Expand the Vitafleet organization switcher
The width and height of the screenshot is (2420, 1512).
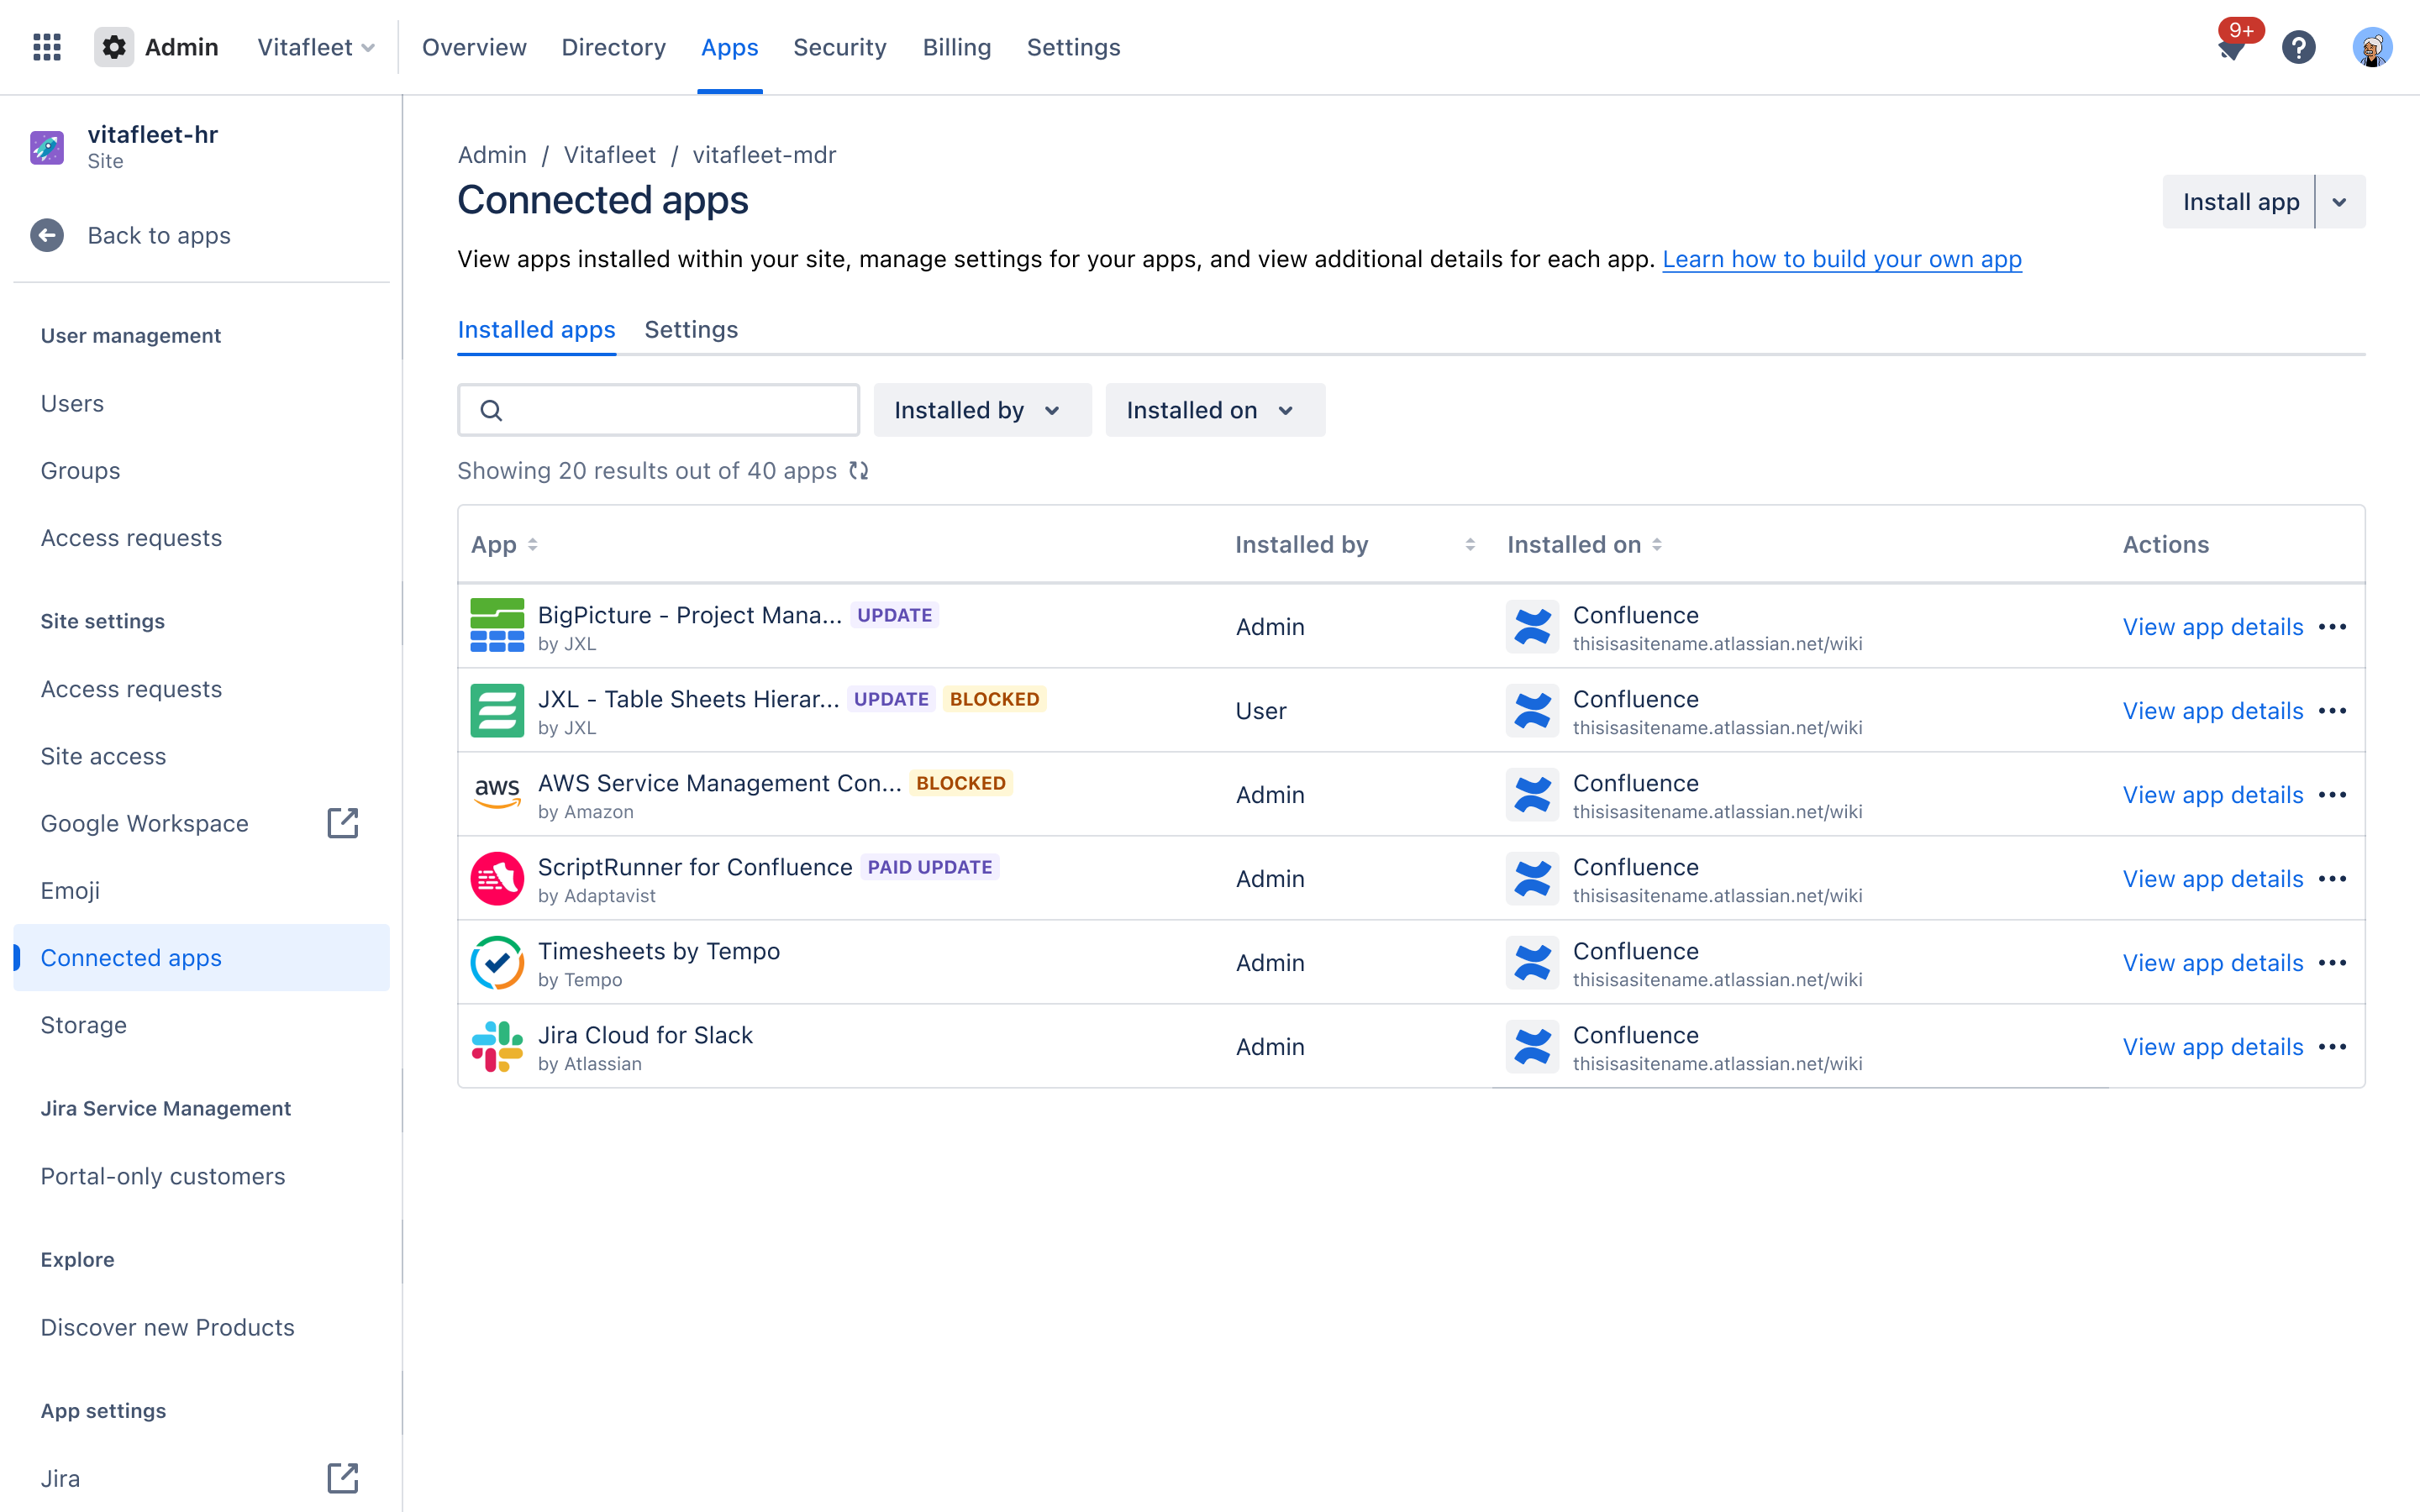coord(316,47)
